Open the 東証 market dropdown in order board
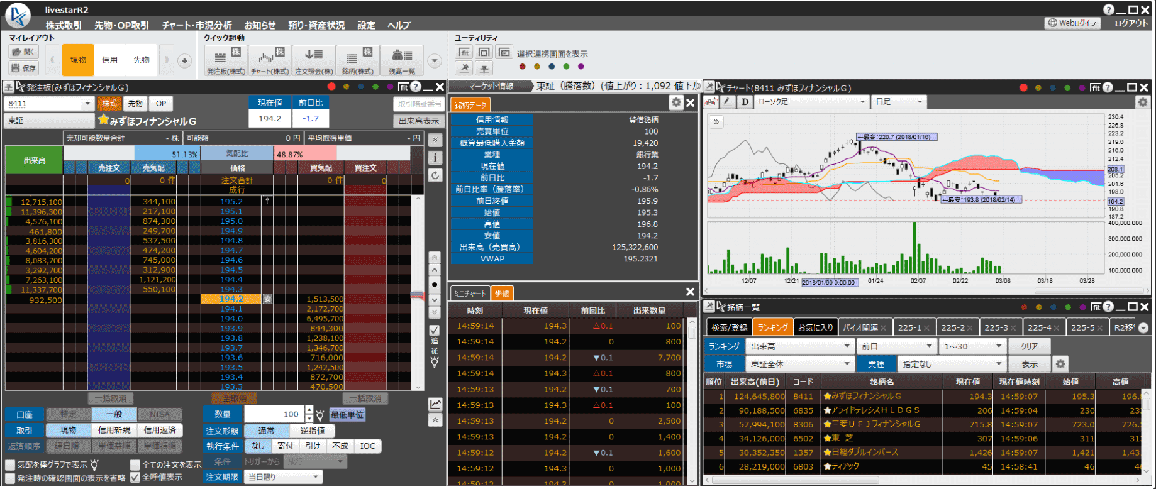 pyautogui.click(x=49, y=119)
